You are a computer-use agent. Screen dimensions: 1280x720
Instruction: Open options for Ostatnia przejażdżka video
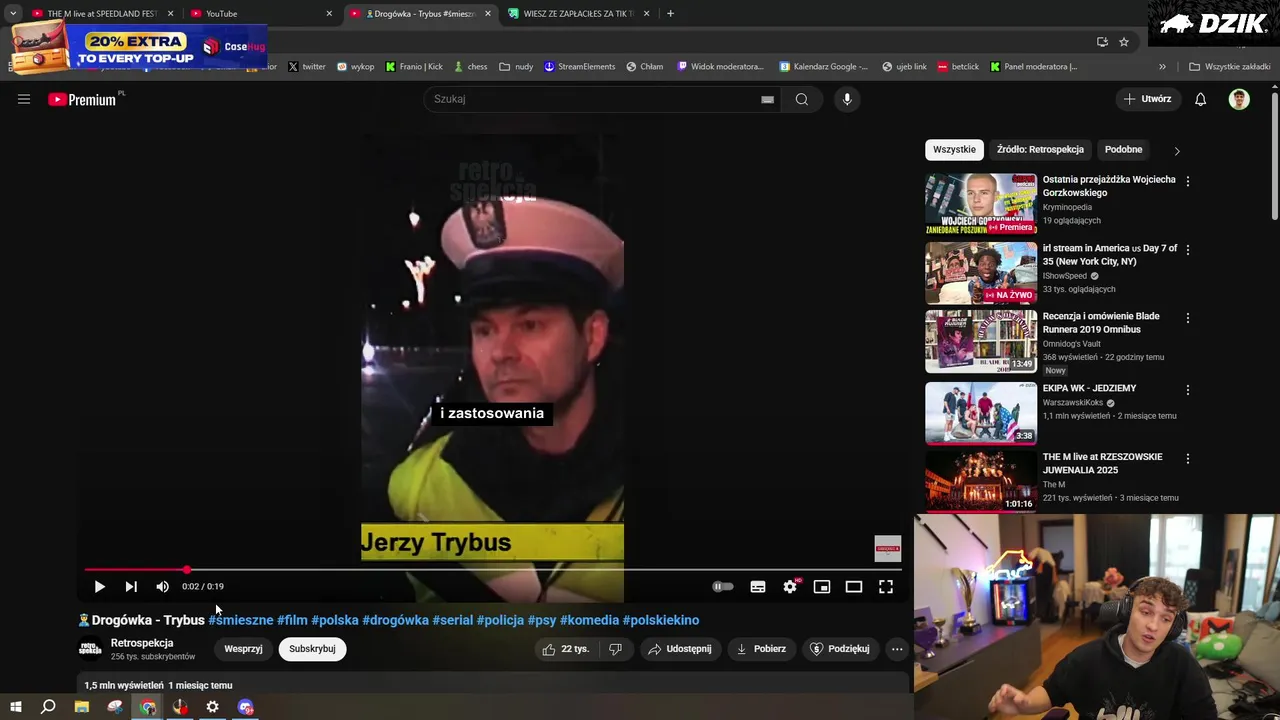tap(1188, 182)
